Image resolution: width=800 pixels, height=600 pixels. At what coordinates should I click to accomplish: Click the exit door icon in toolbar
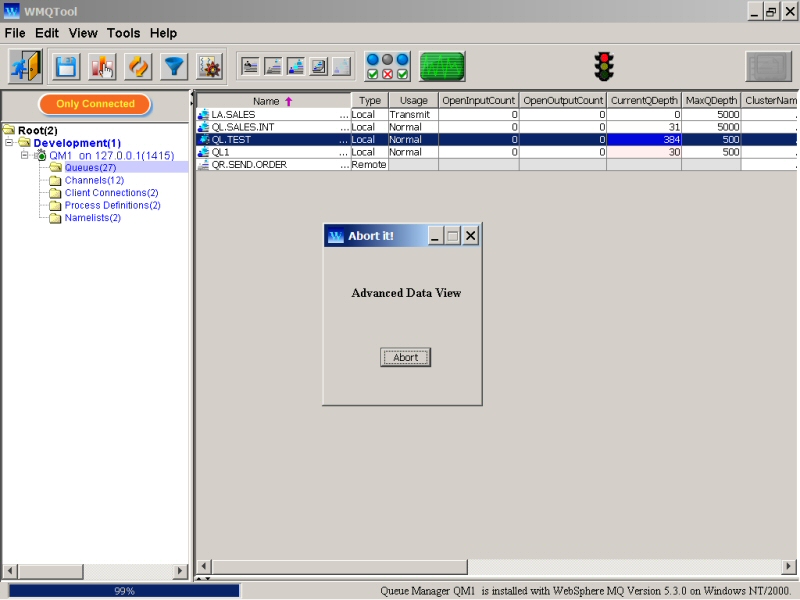pyautogui.click(x=26, y=66)
